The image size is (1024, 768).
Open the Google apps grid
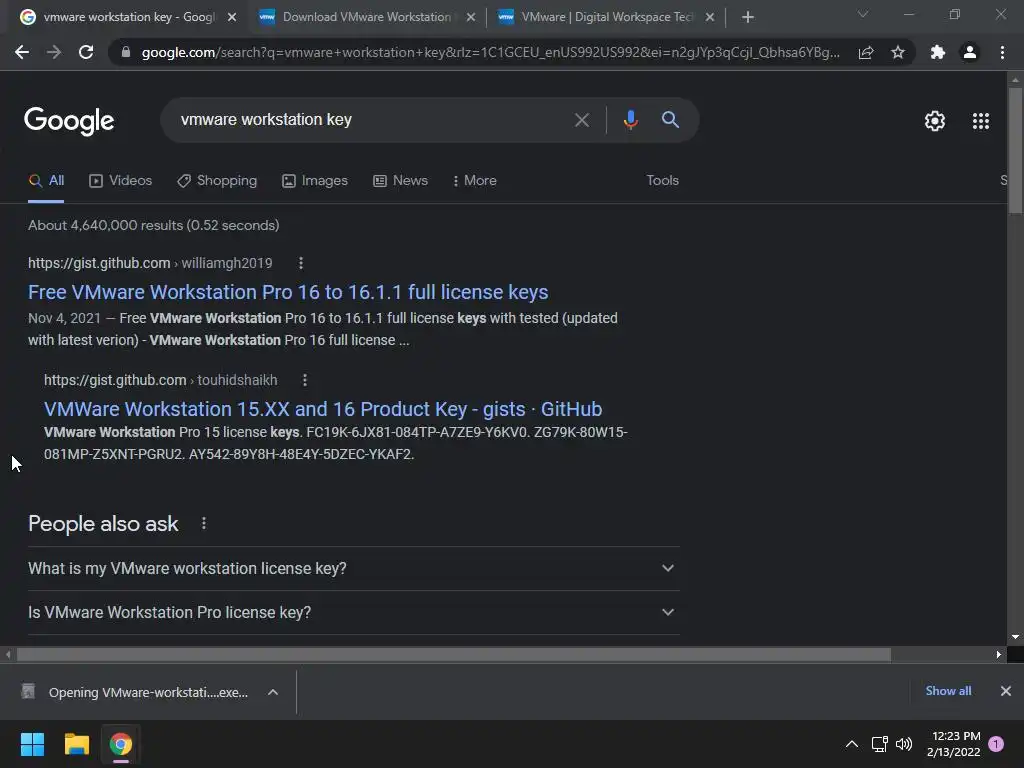[980, 121]
